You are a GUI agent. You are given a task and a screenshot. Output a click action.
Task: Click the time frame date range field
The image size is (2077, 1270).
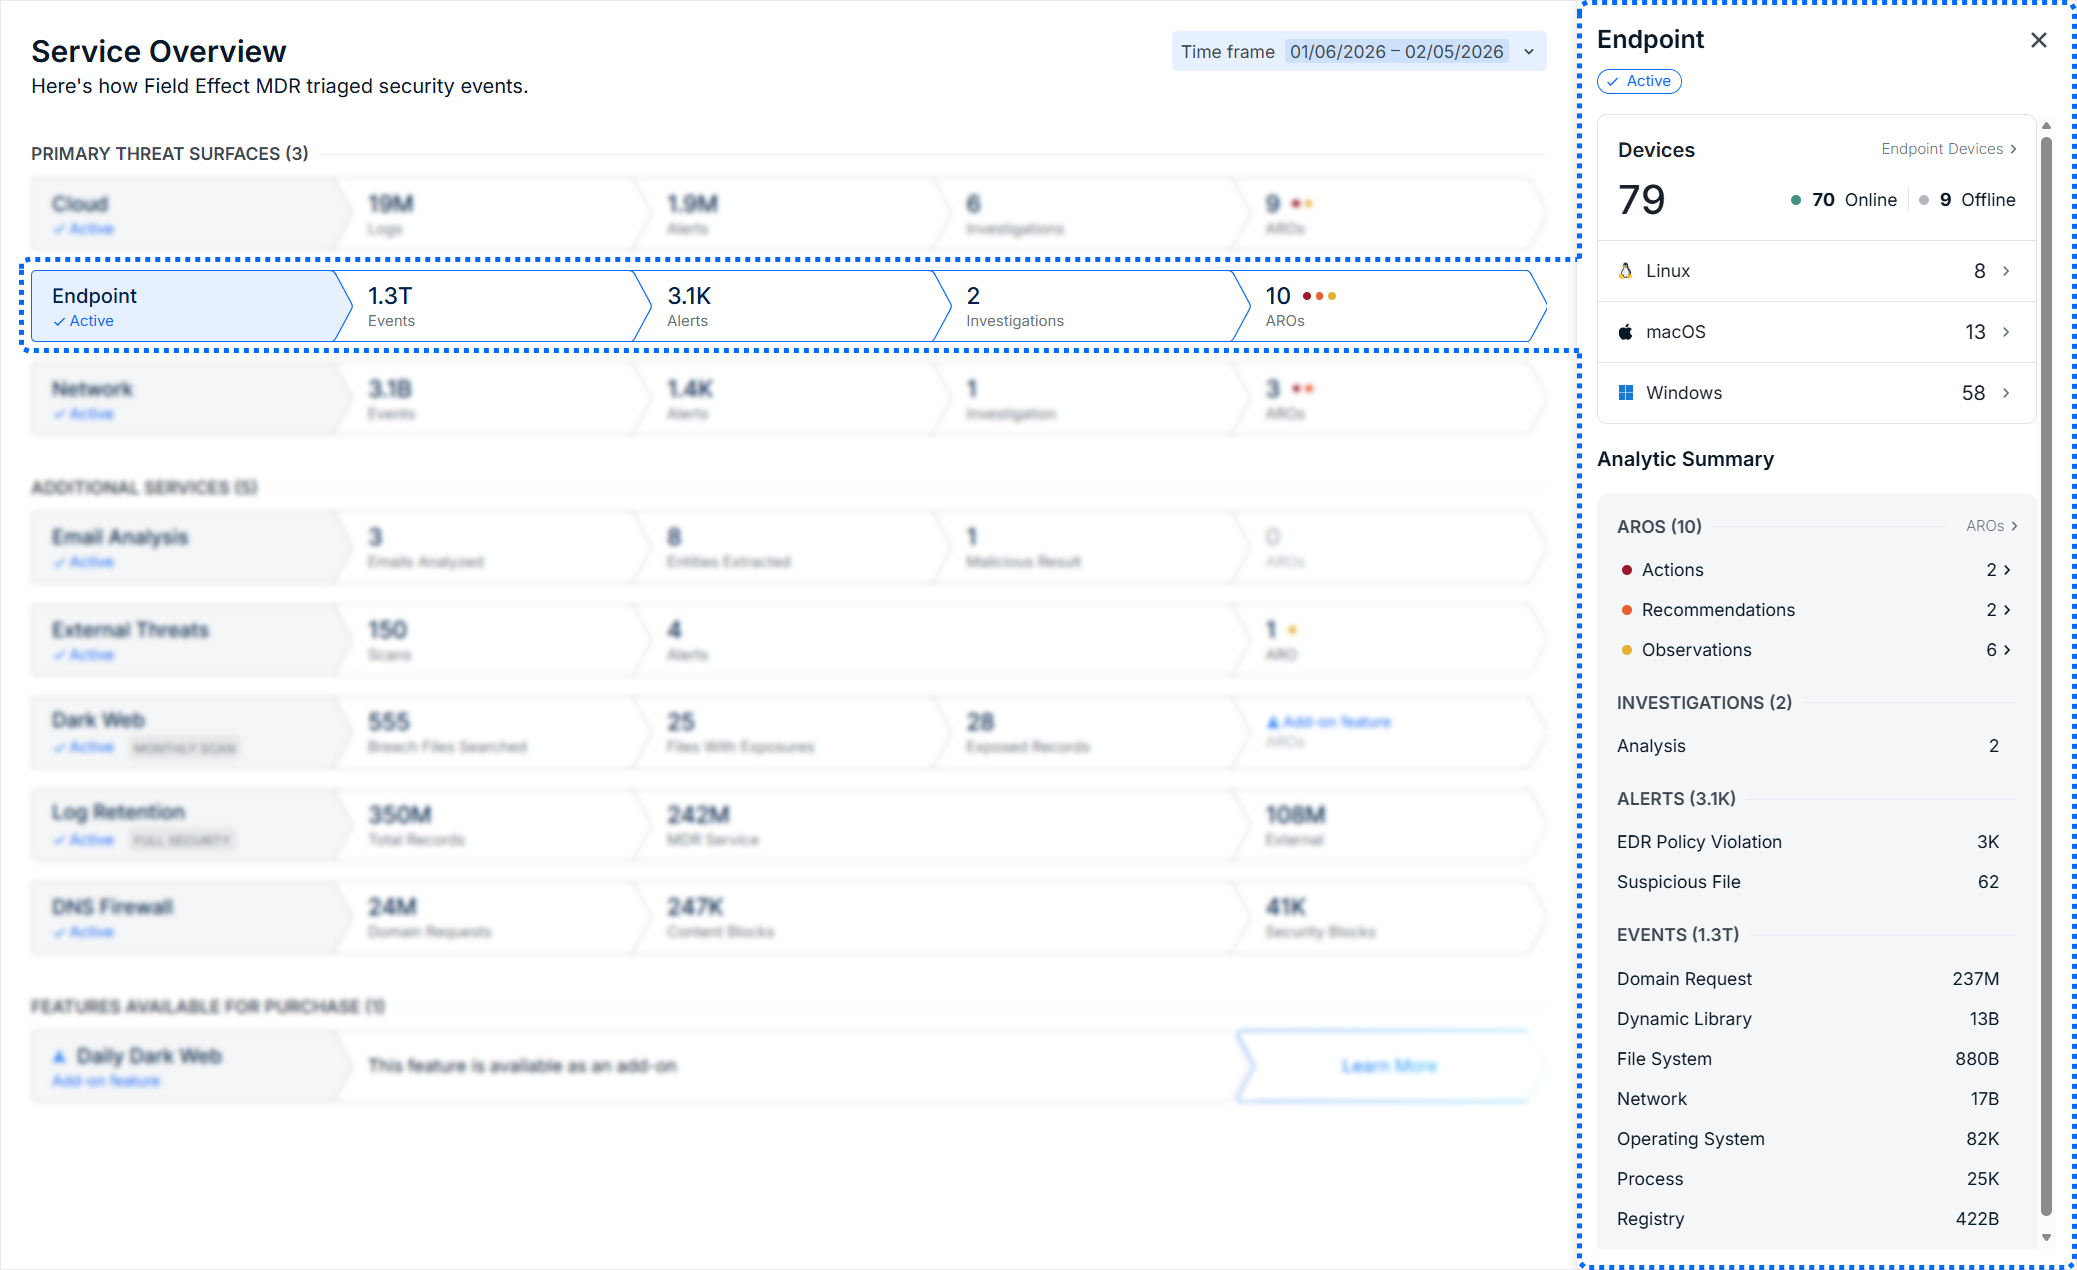1396,52
